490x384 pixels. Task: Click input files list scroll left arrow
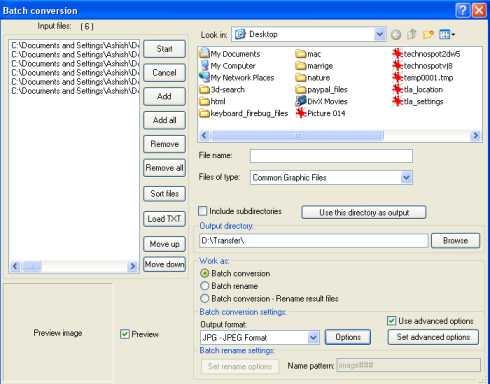click(15, 266)
